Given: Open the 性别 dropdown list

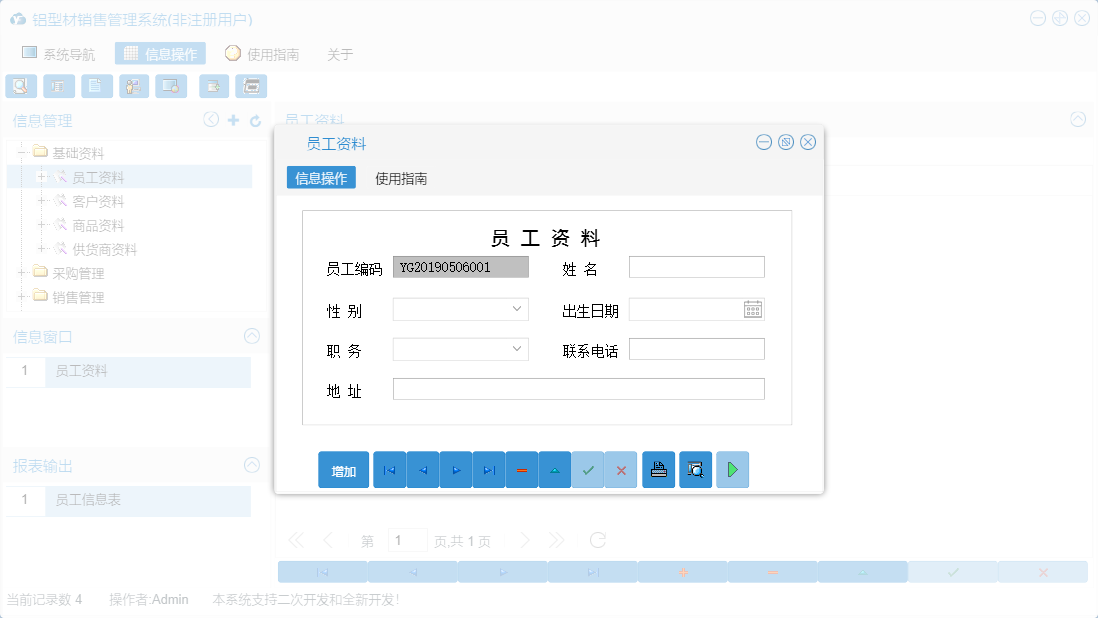Looking at the screenshot, I should (x=519, y=309).
